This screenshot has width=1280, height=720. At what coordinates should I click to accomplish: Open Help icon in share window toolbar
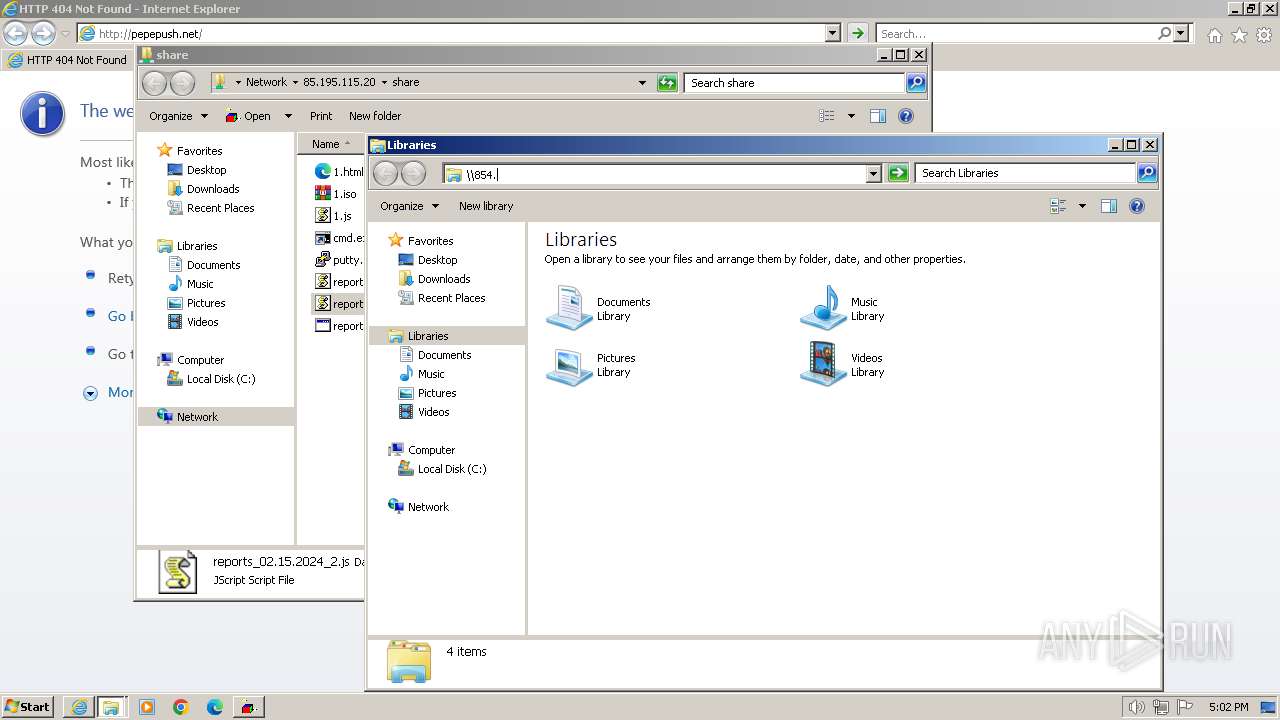click(x=906, y=116)
